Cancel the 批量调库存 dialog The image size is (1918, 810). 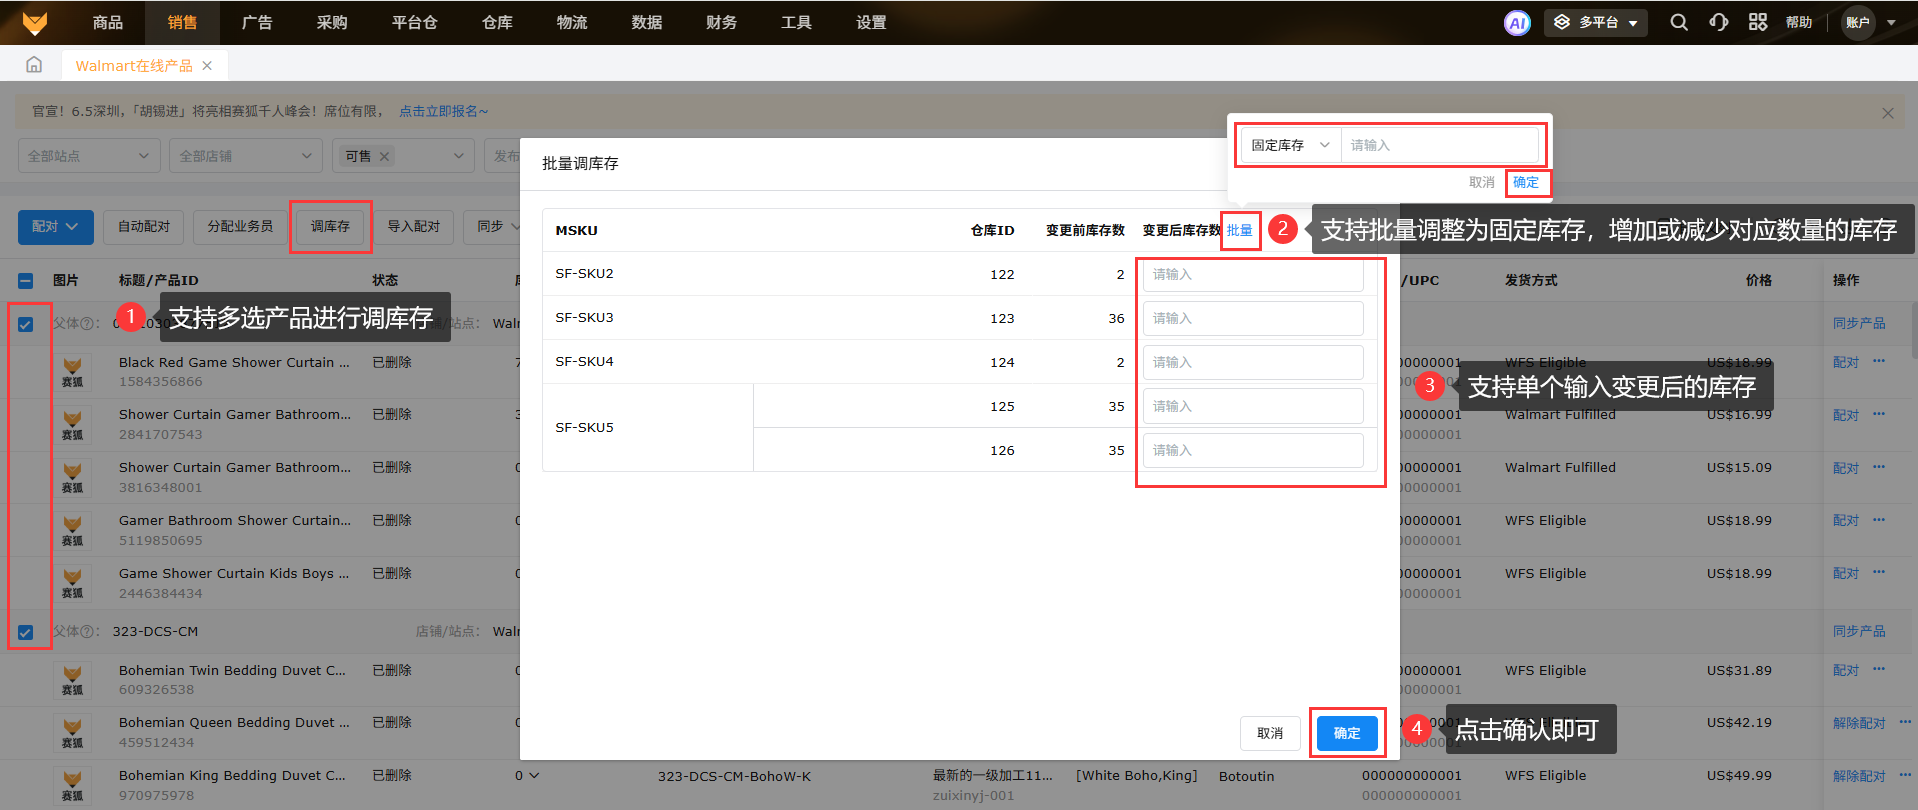(1270, 733)
